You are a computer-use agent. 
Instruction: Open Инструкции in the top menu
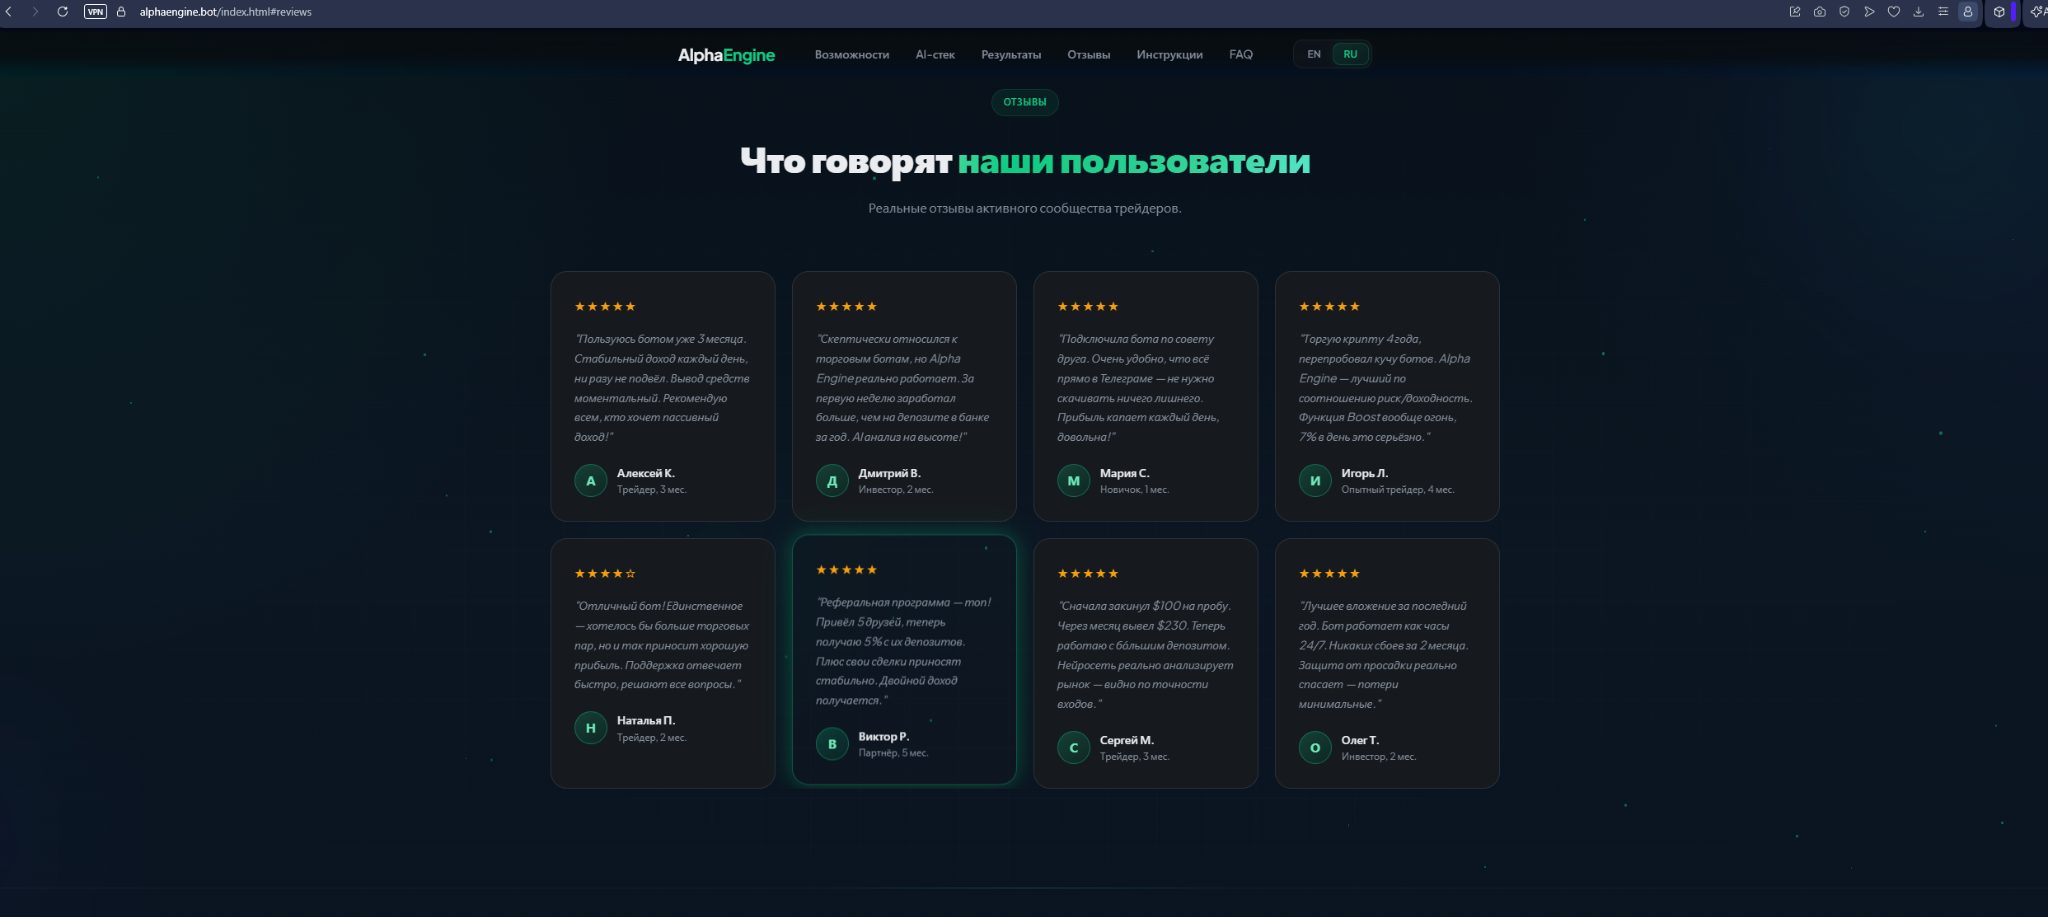point(1169,55)
